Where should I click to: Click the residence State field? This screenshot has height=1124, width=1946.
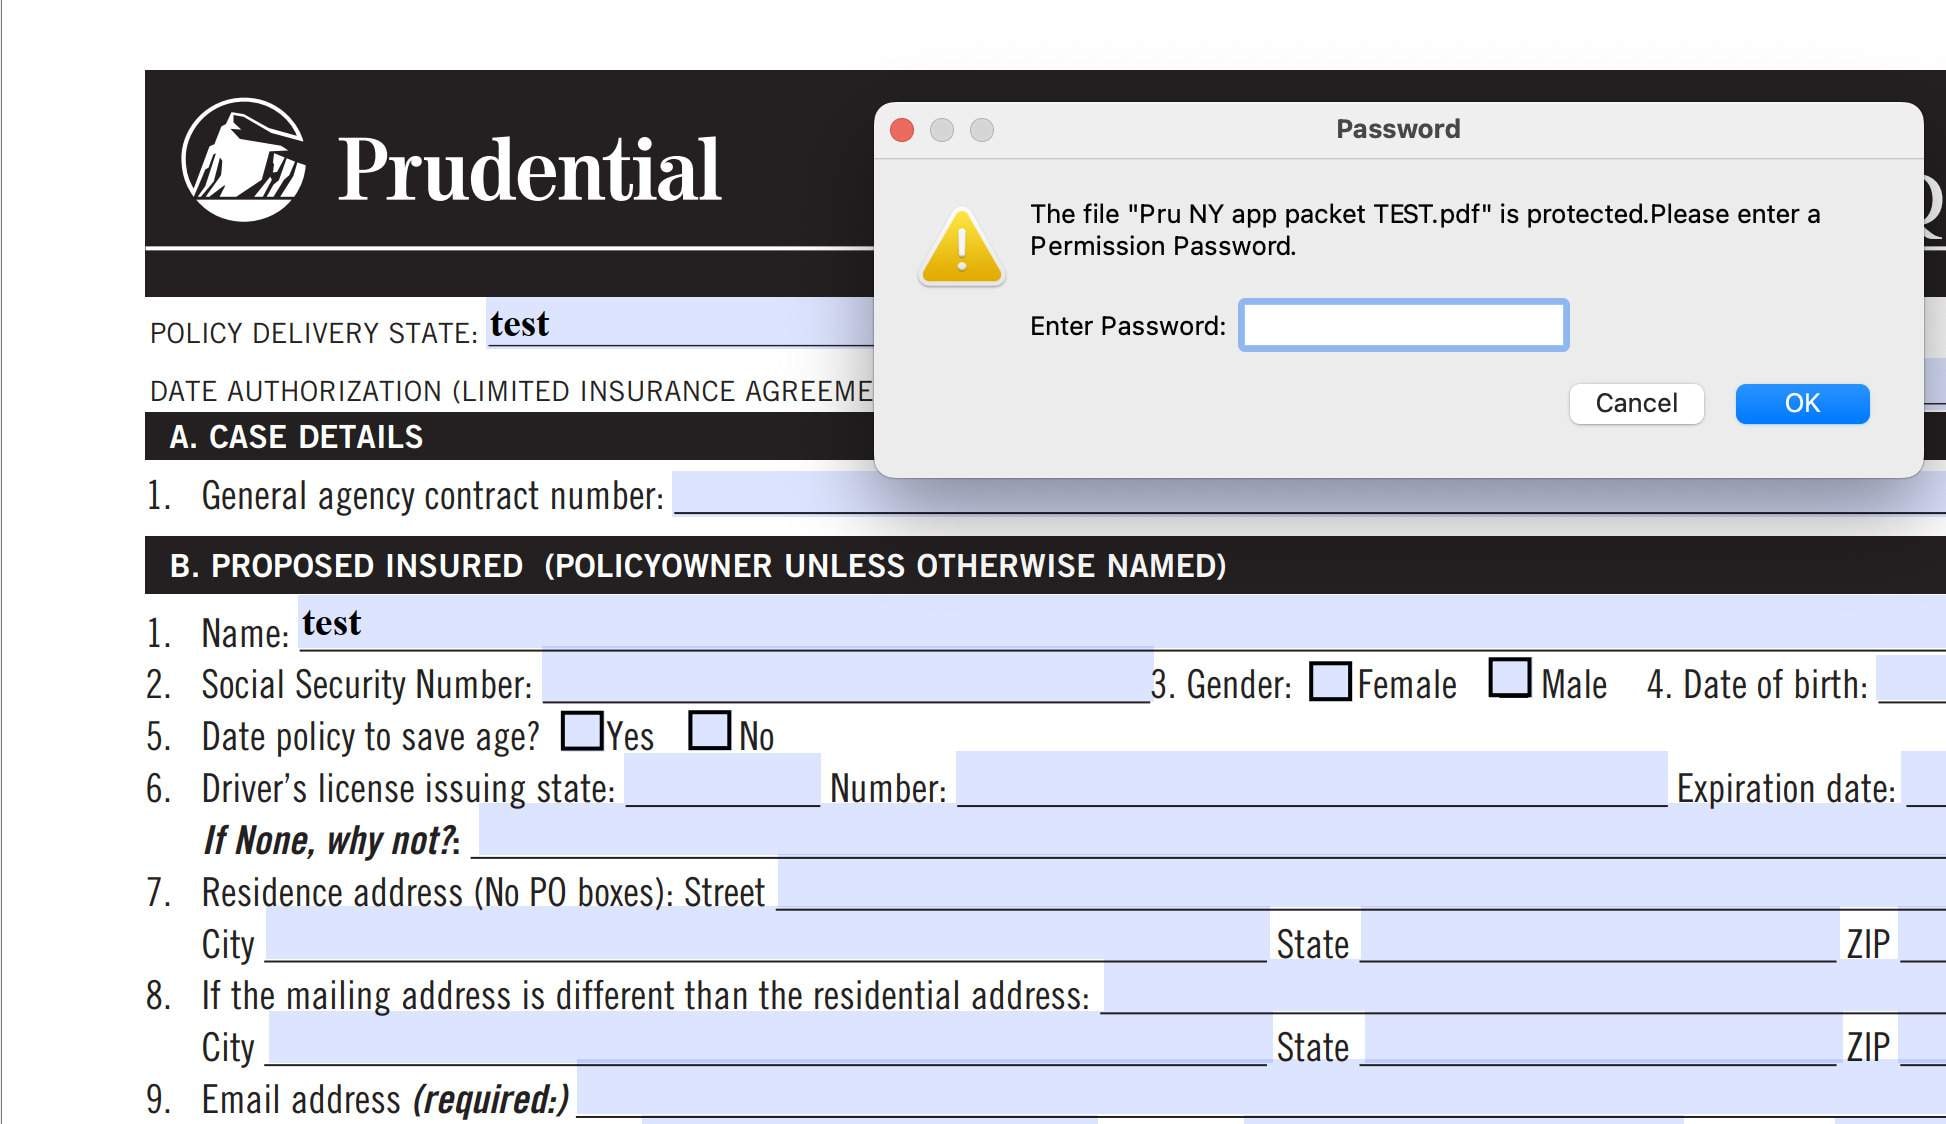pyautogui.click(x=1599, y=936)
